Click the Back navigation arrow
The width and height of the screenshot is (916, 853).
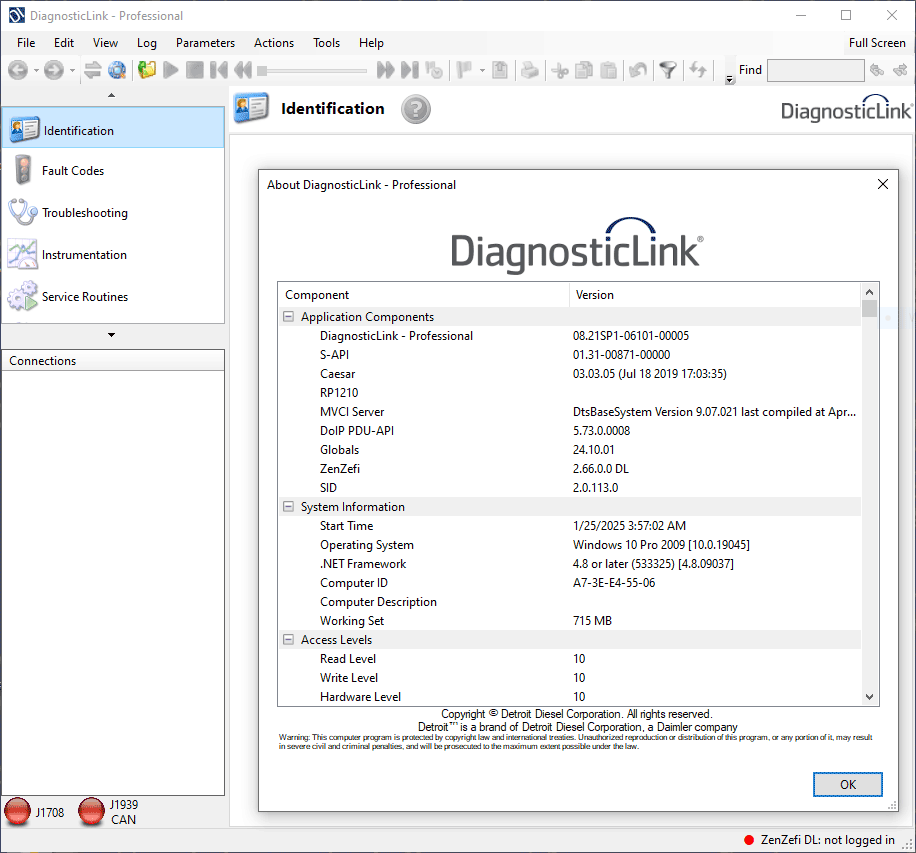point(18,70)
